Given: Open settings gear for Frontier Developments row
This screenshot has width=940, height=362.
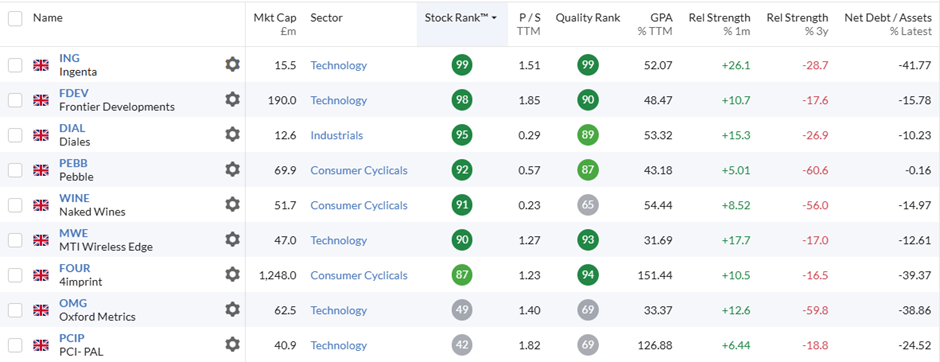Looking at the screenshot, I should point(232,99).
